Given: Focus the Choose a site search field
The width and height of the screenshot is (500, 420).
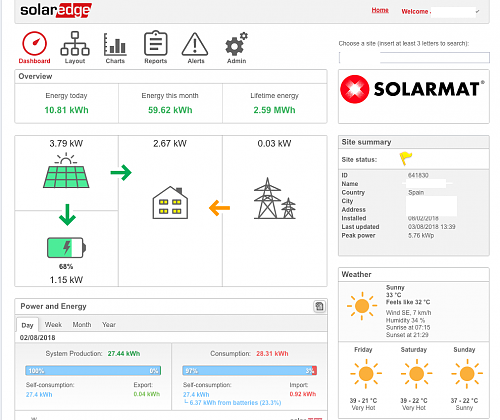Looking at the screenshot, I should (x=414, y=58).
